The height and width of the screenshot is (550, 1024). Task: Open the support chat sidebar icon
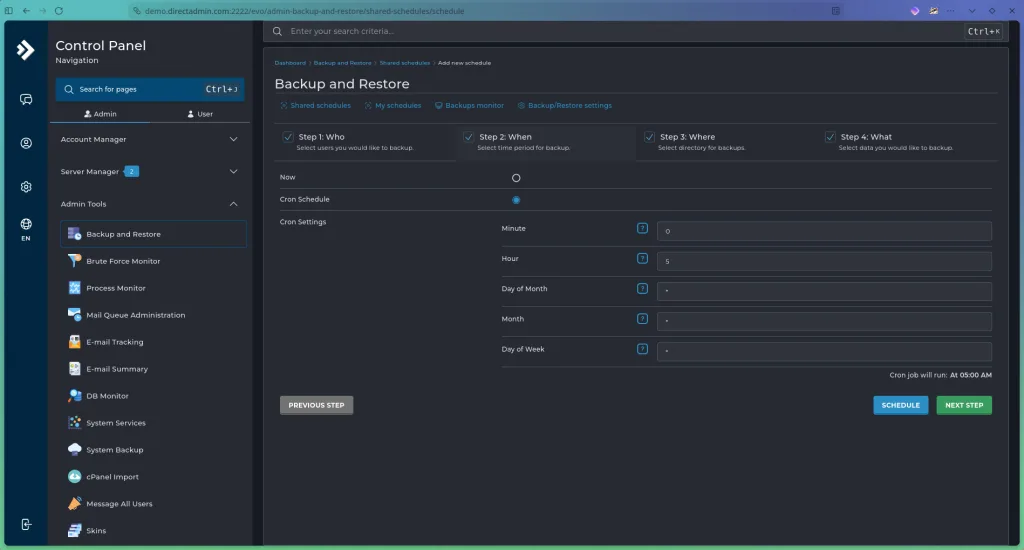pos(25,99)
